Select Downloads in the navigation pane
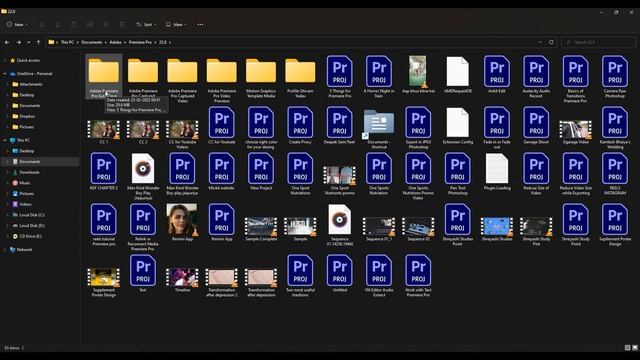 (29, 172)
